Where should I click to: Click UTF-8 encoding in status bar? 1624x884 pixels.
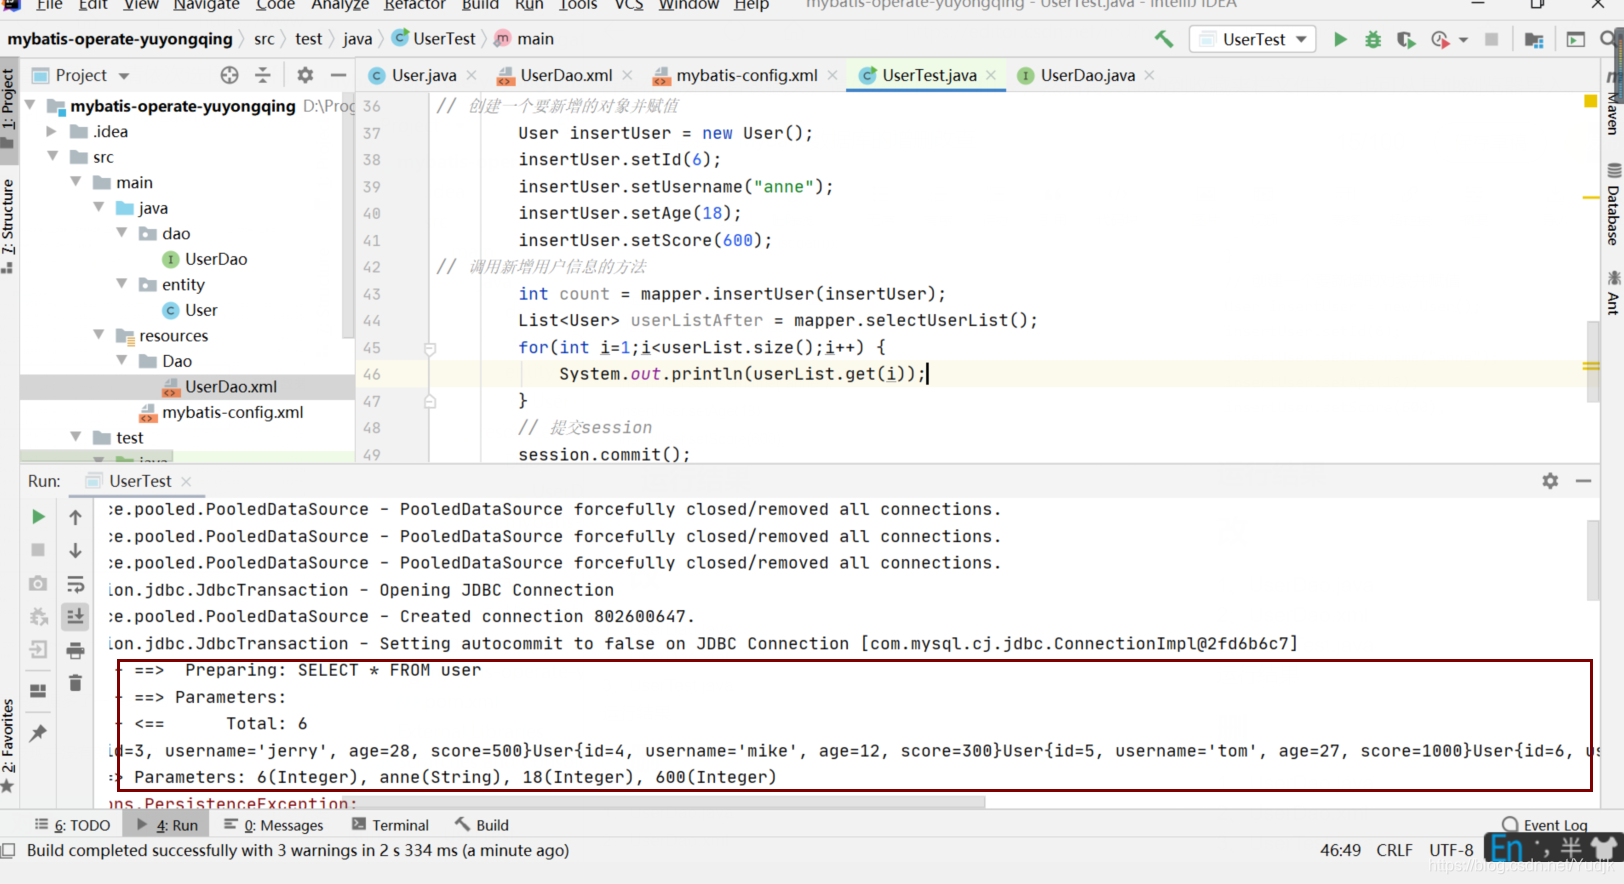(1451, 850)
